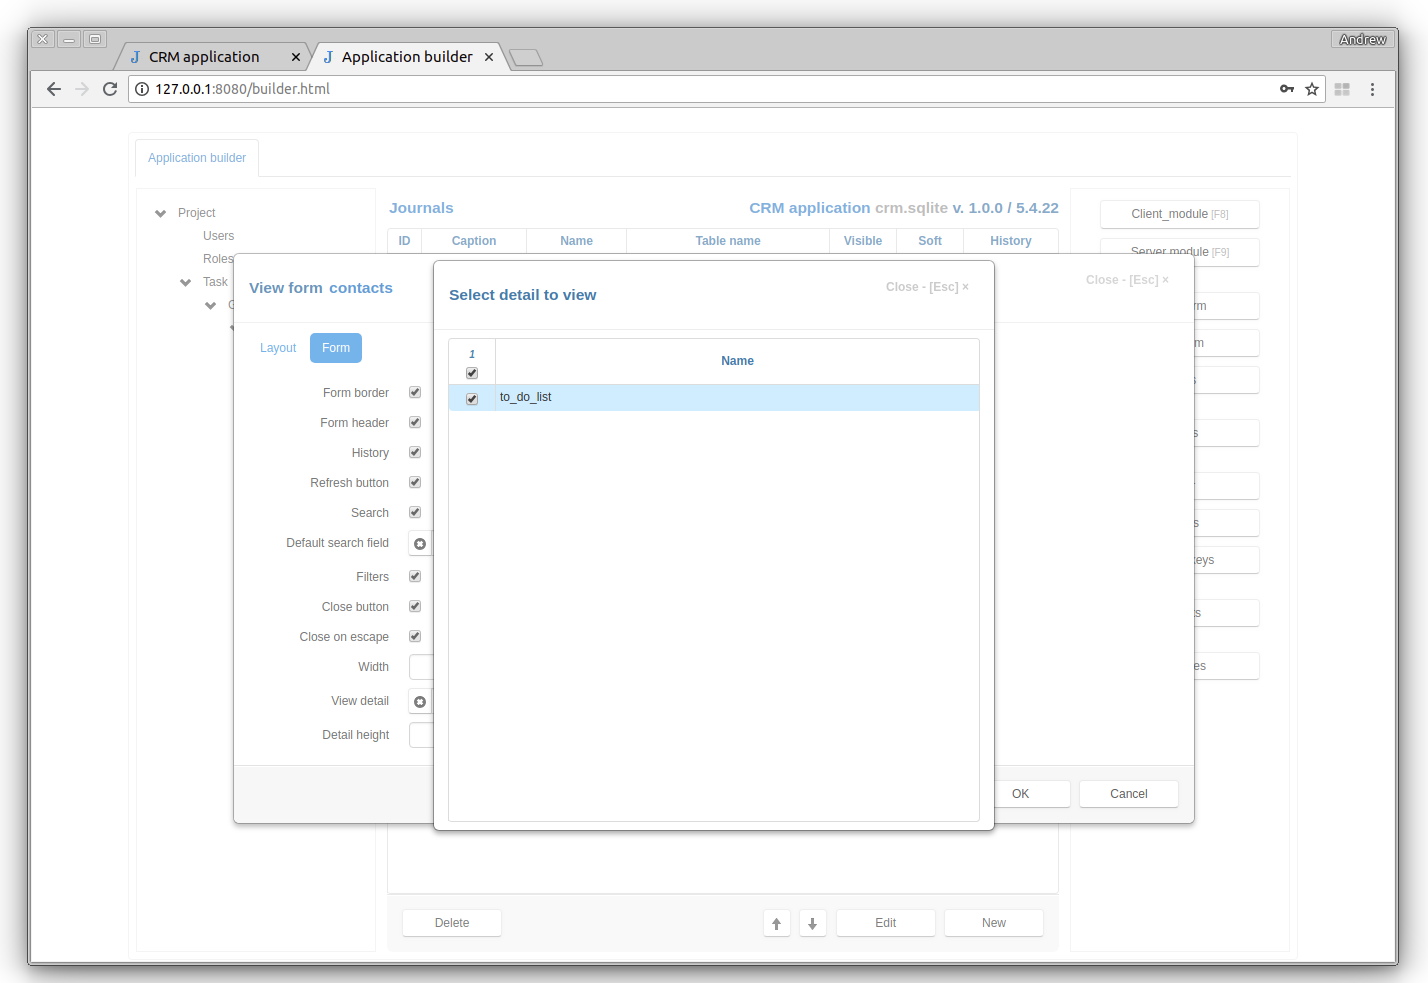Image resolution: width=1428 pixels, height=983 pixels.
Task: Toggle the select-all checkbox in header
Action: (472, 373)
